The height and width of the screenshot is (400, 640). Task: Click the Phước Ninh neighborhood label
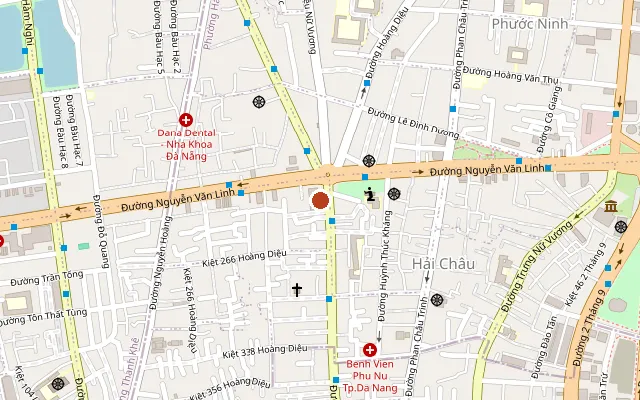coord(530,24)
